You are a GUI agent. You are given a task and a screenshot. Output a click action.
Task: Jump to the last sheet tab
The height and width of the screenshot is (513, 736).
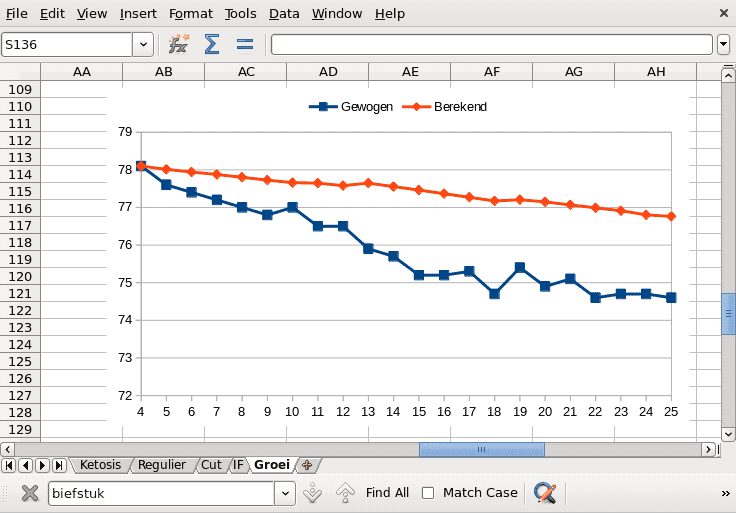(59, 465)
